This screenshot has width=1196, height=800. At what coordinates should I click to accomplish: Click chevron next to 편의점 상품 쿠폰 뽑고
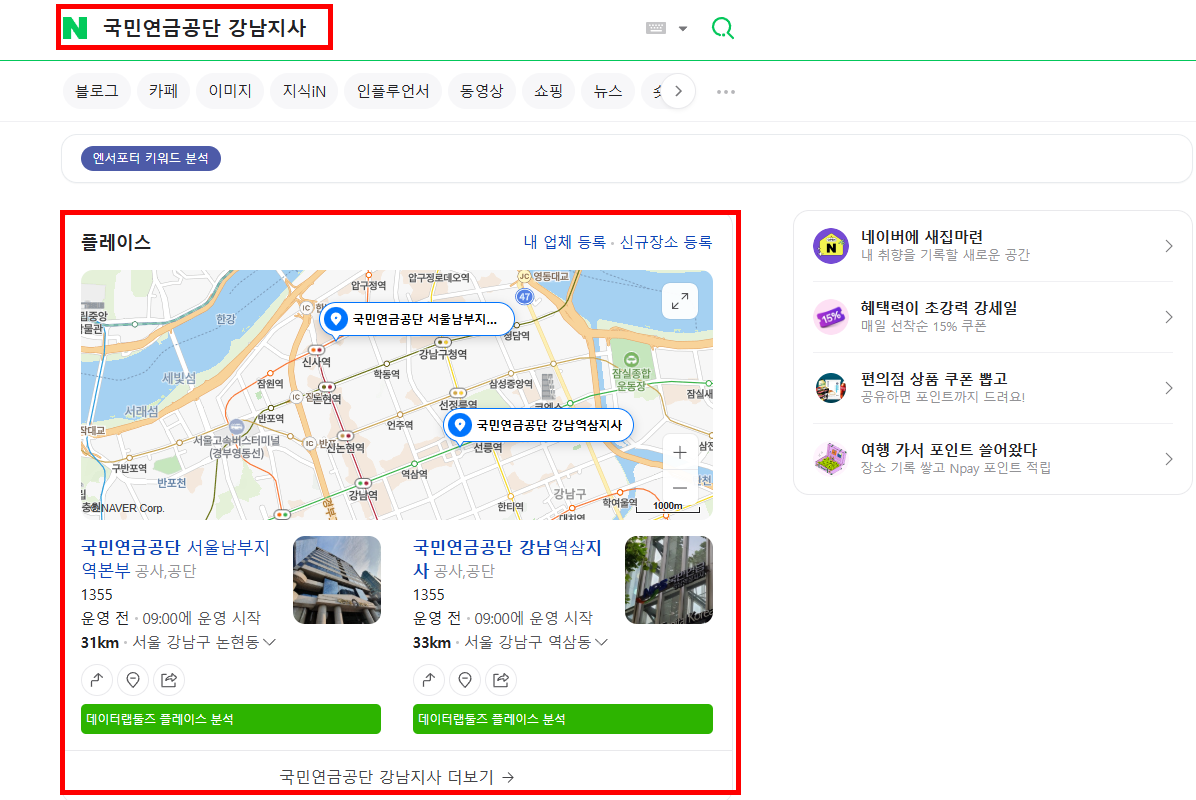pyautogui.click(x=1169, y=387)
